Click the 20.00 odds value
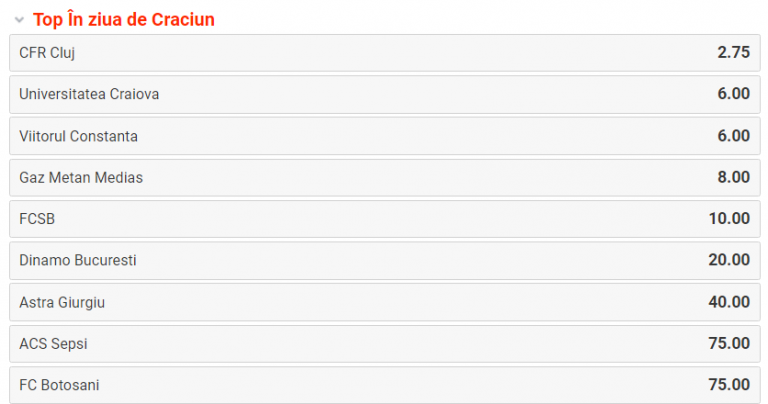 coord(729,260)
